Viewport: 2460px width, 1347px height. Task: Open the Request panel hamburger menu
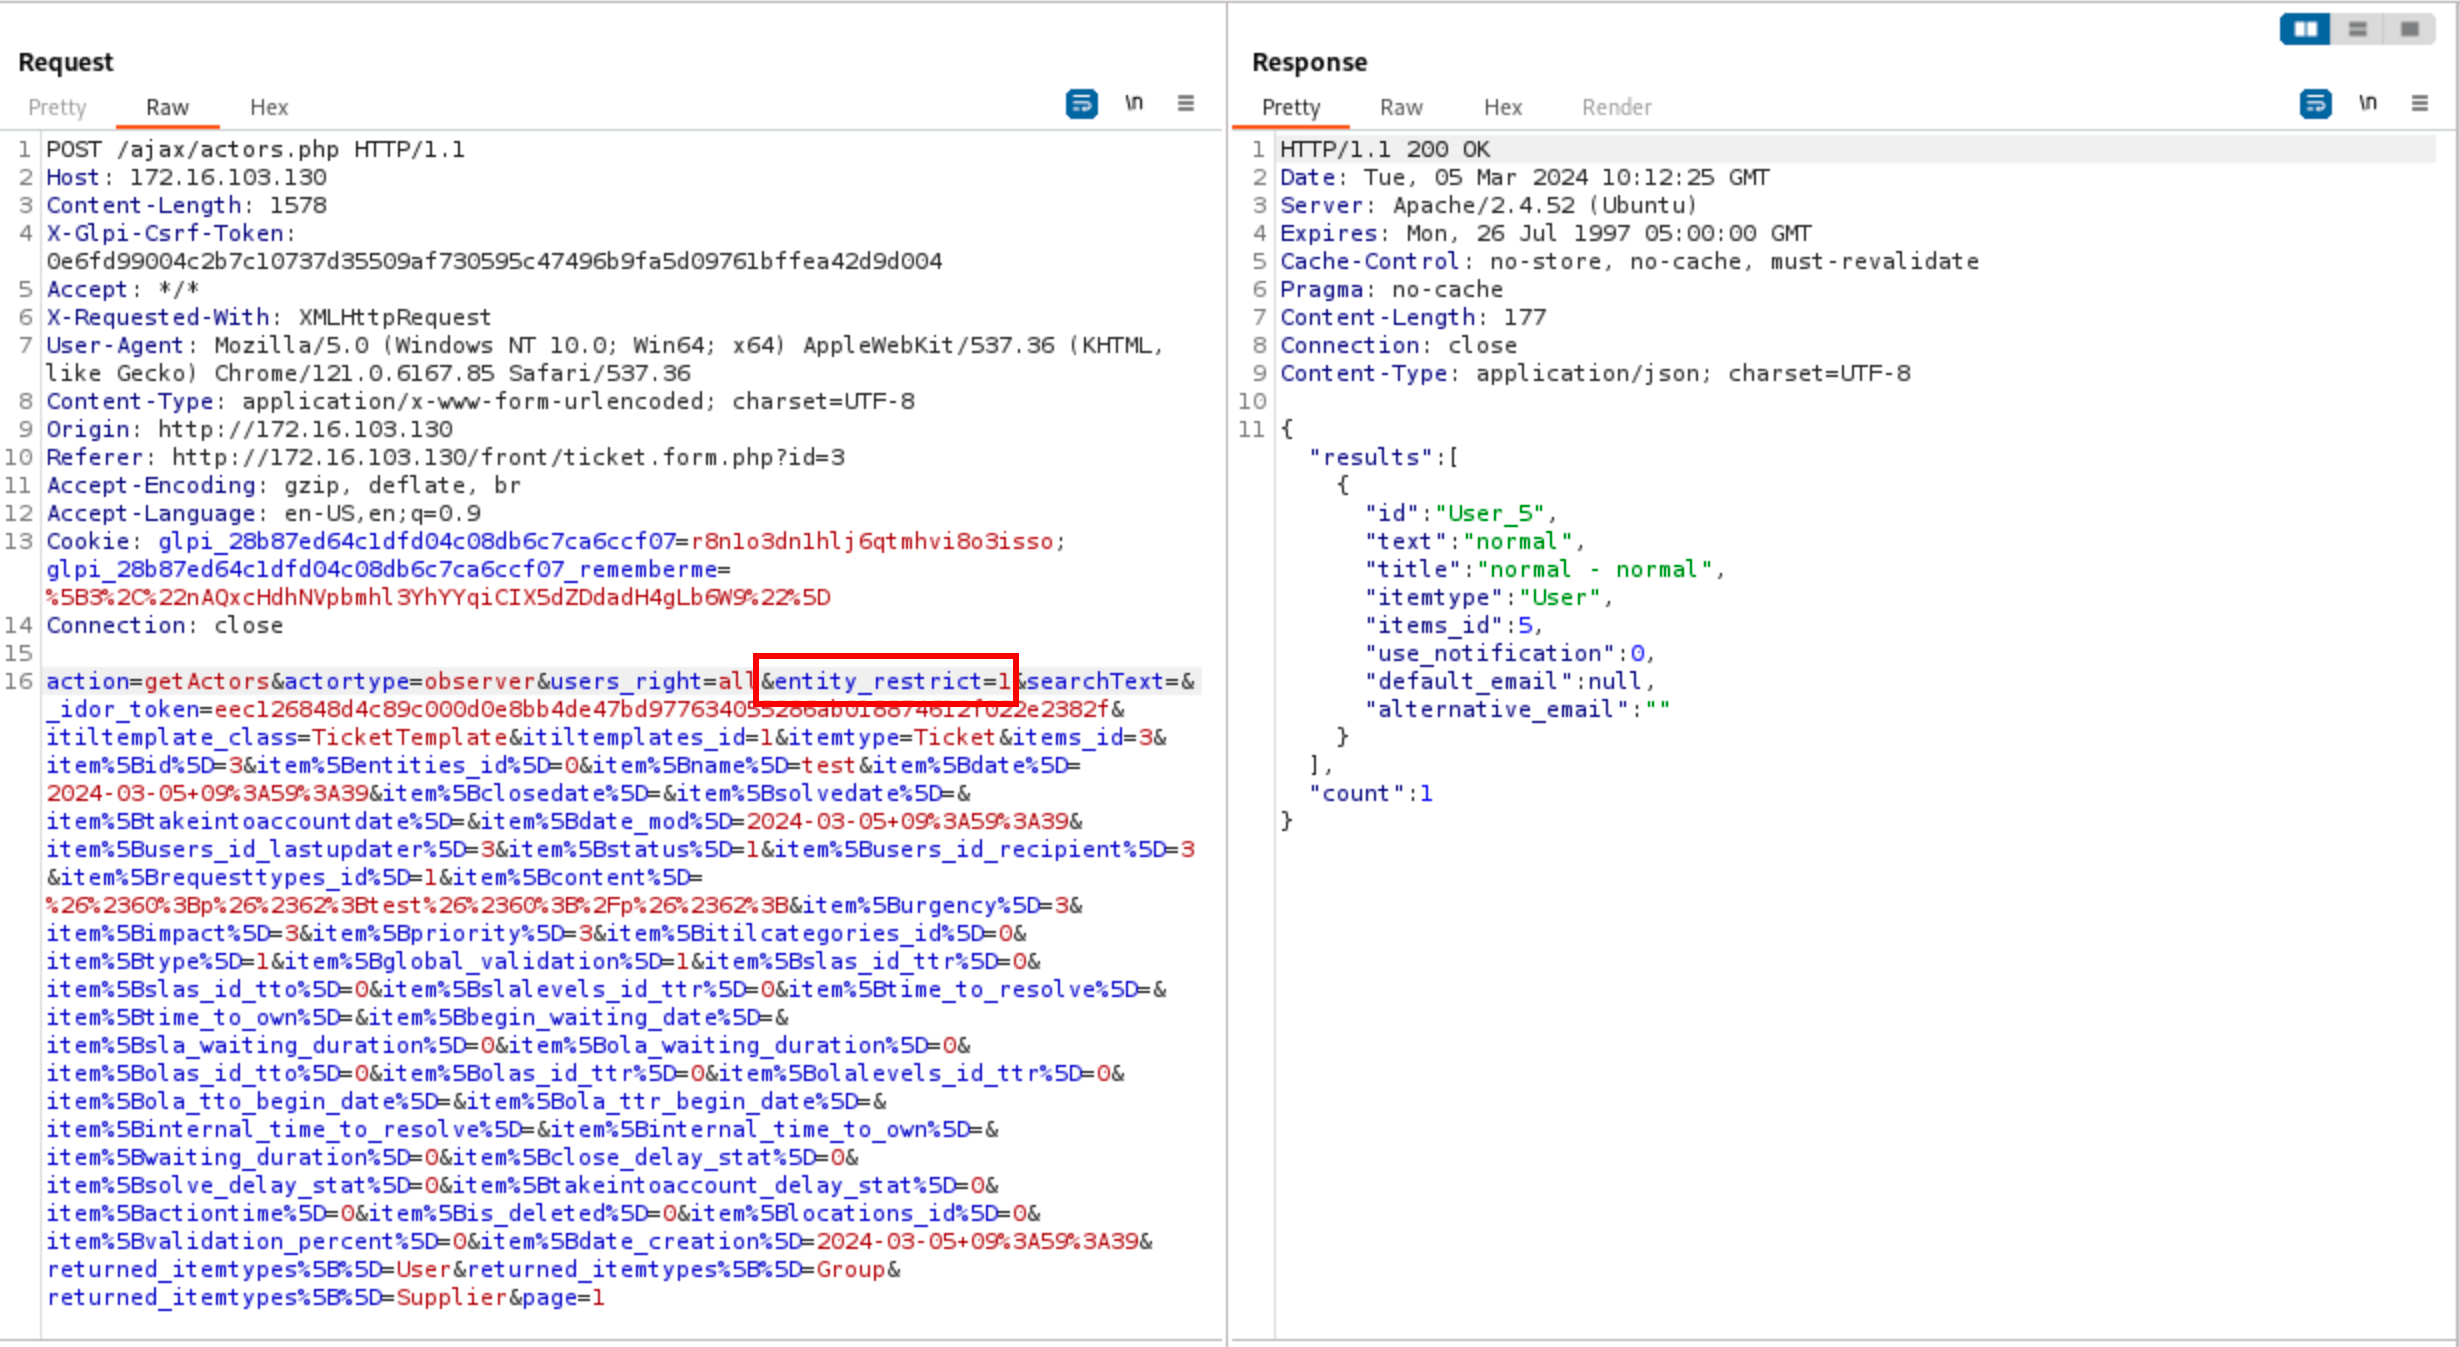(x=1186, y=103)
